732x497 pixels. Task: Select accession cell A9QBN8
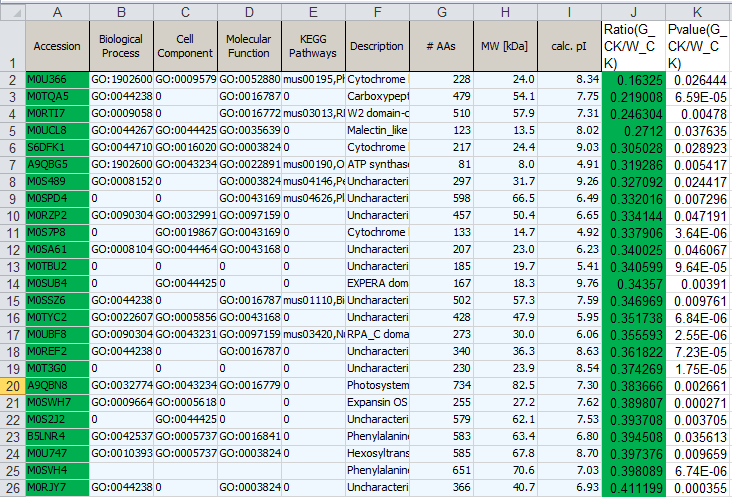57,385
